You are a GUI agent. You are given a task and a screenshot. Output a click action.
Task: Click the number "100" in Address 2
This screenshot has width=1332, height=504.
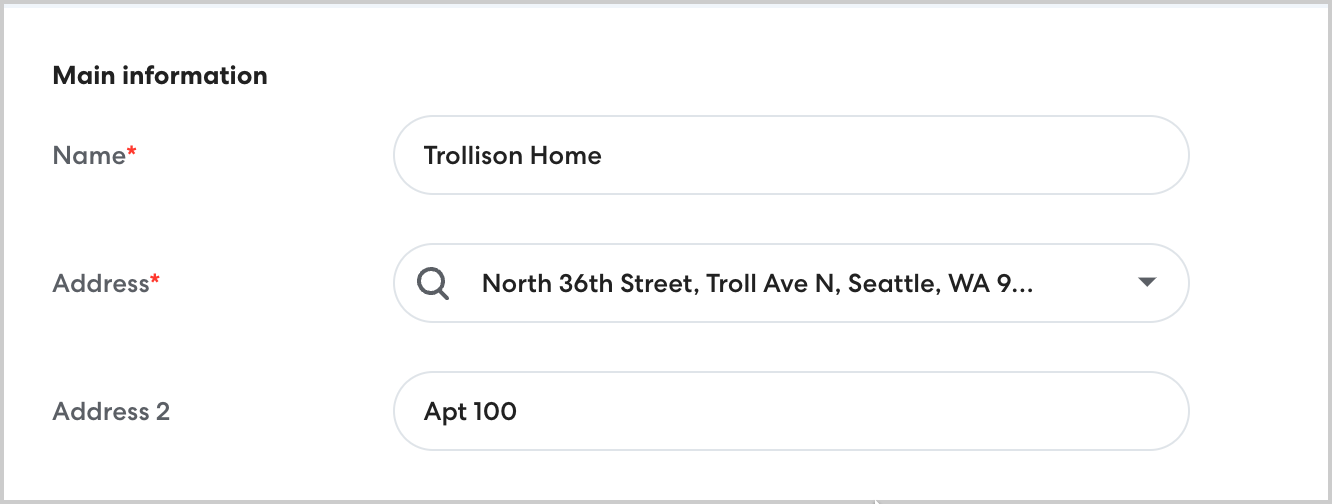click(x=490, y=412)
